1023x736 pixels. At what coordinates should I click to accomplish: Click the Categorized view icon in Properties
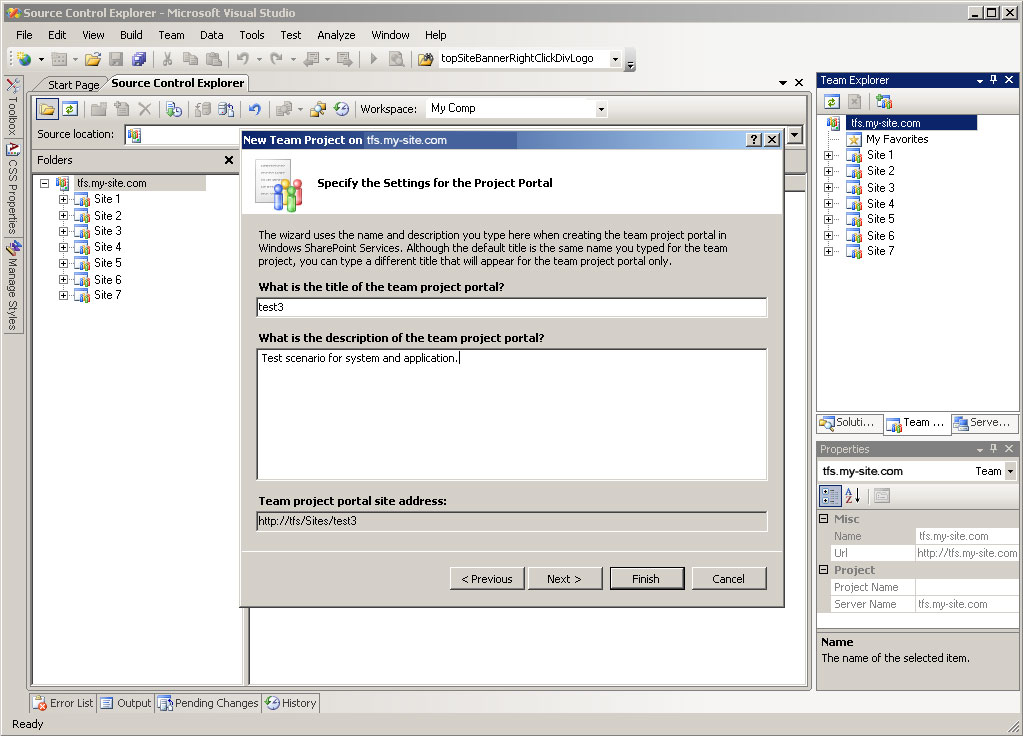(830, 496)
